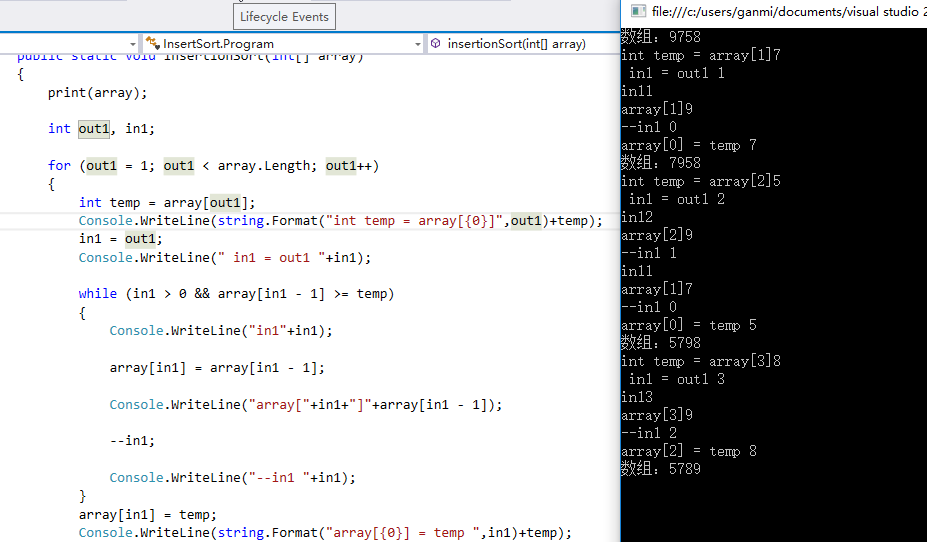Click console output '数组: 5798'
Image resolution: width=927 pixels, height=542 pixels.
[661, 343]
